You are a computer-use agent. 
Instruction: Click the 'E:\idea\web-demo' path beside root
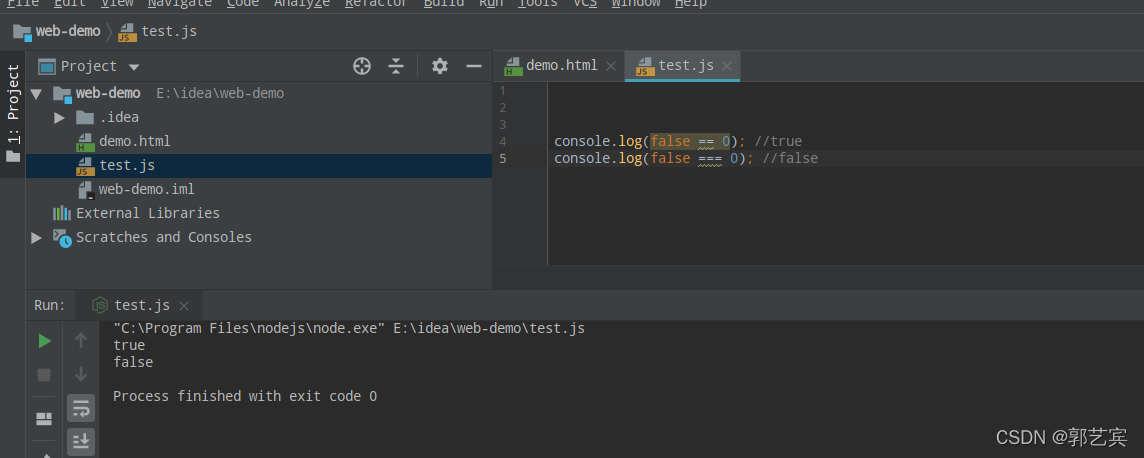click(x=220, y=93)
